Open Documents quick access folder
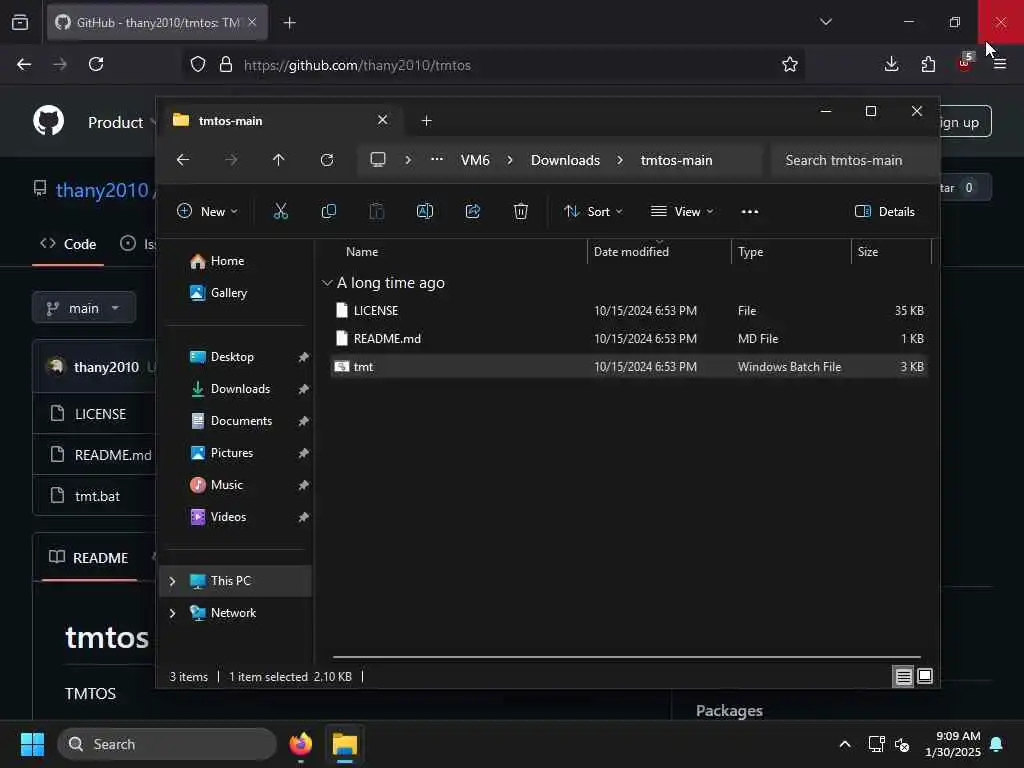 click(x=241, y=421)
